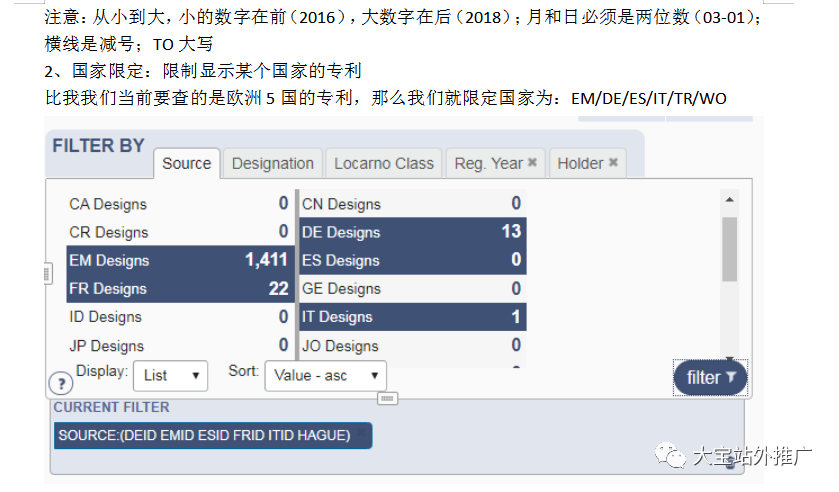839x492 pixels.
Task: Click the panel resize handle below Sort
Action: [x=387, y=398]
